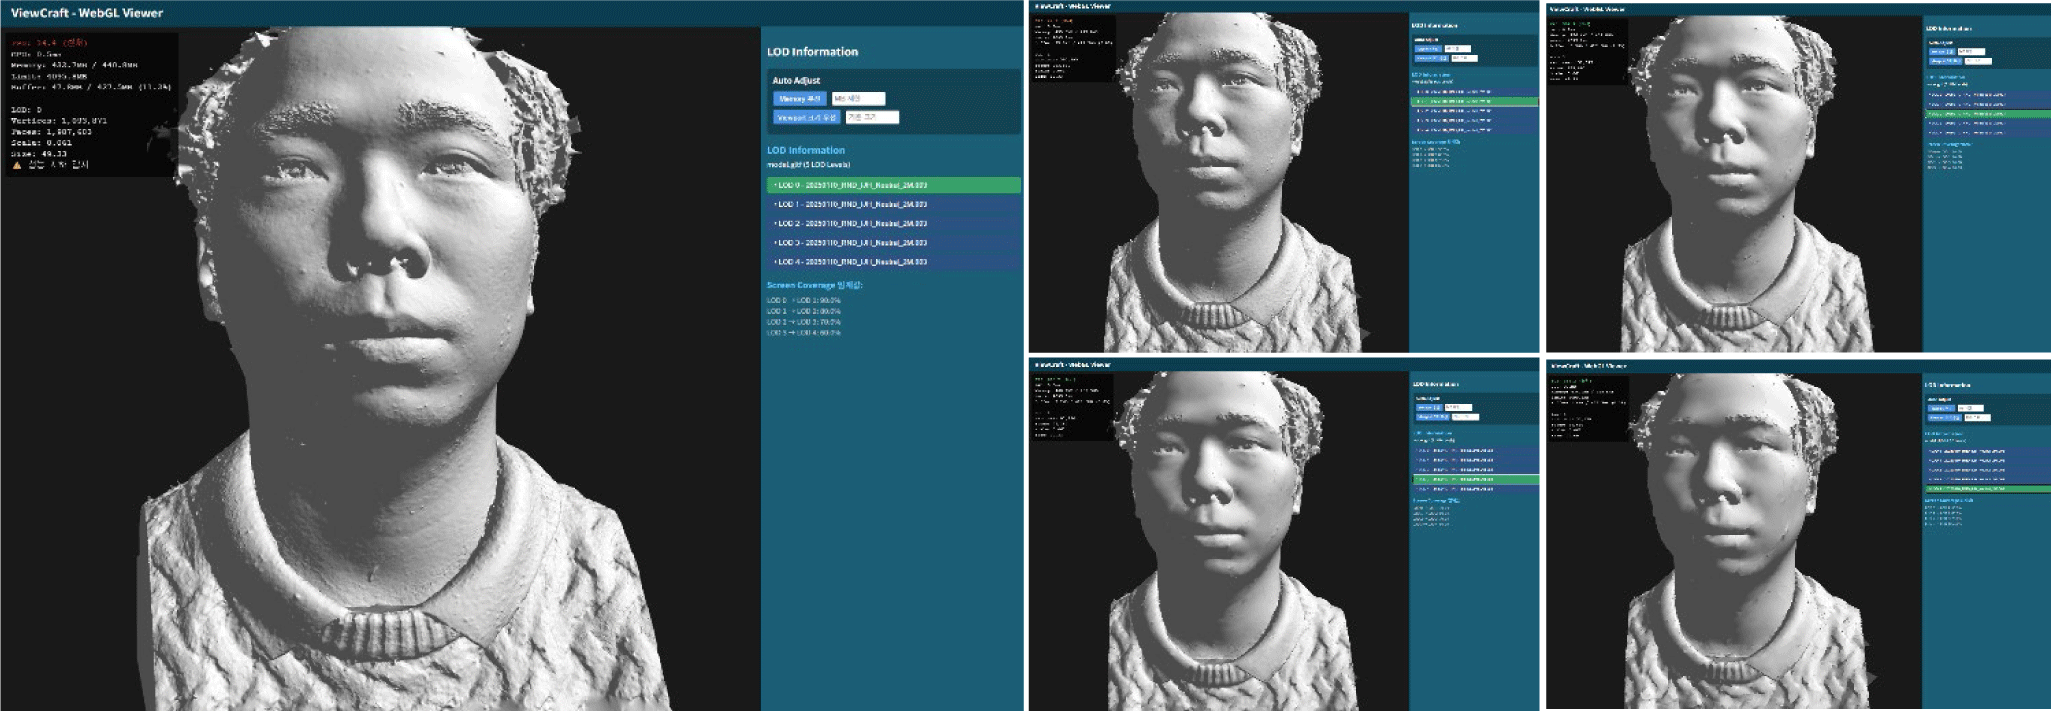This screenshot has width=2051, height=711.
Task: Focus the MB input field beside Memory button
Action: 858,99
